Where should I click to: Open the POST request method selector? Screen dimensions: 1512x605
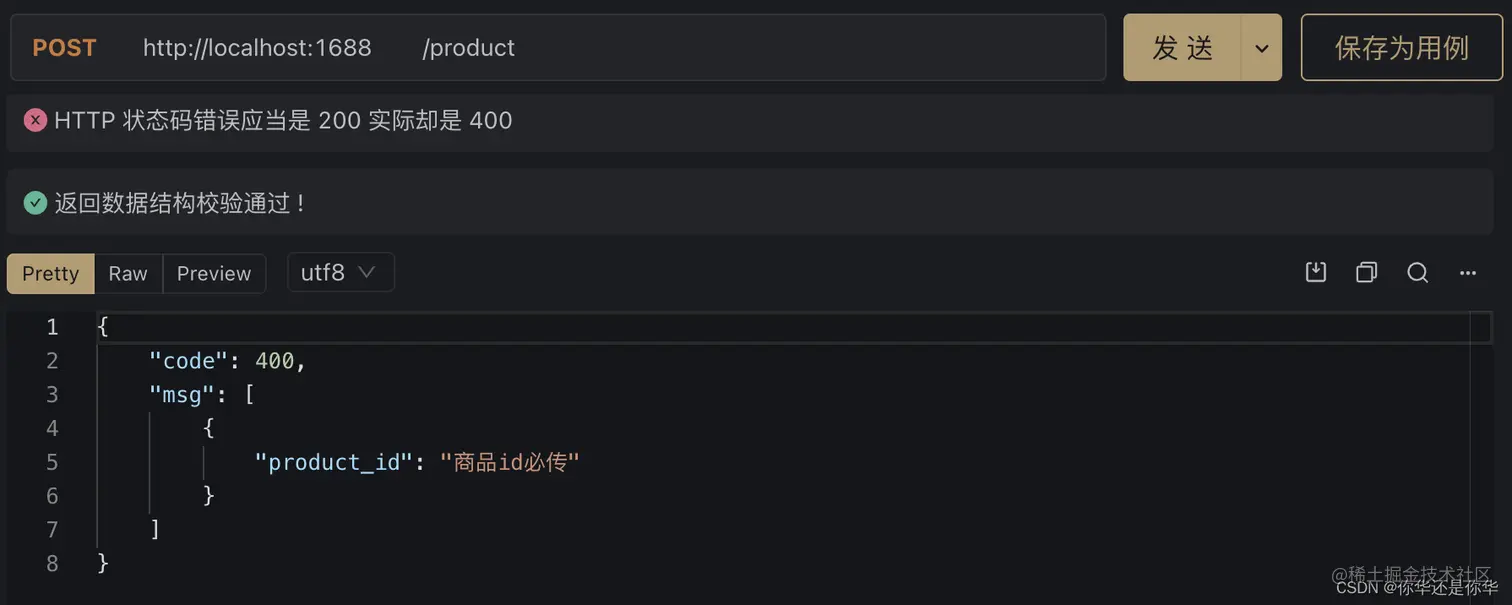tap(64, 48)
